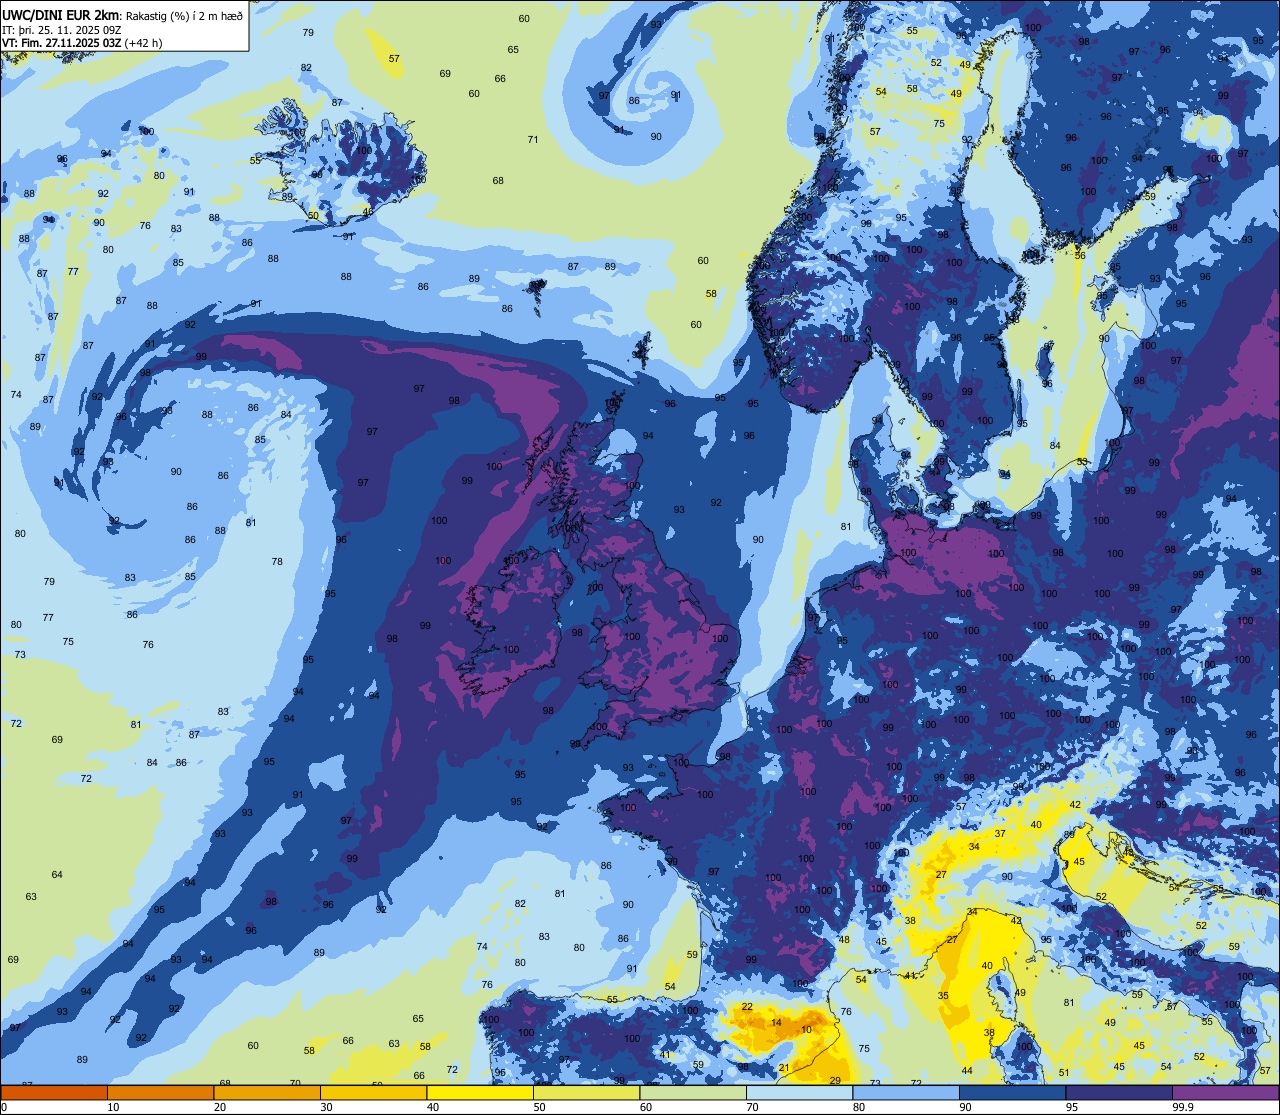The width and height of the screenshot is (1280, 1115).
Task: Click the 'VT: Fim. 27.11.2025 03Z (+42 h)' line
Action: pos(82,43)
